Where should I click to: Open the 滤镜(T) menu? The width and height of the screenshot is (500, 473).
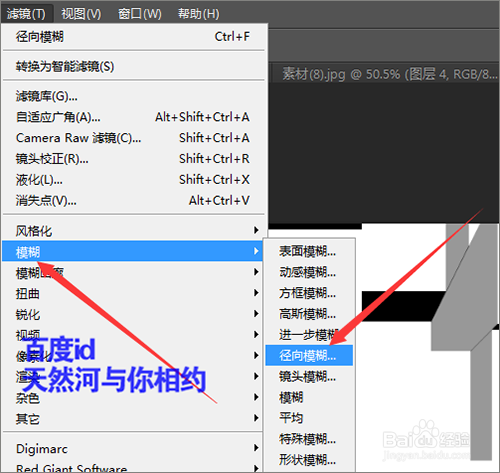coord(27,14)
